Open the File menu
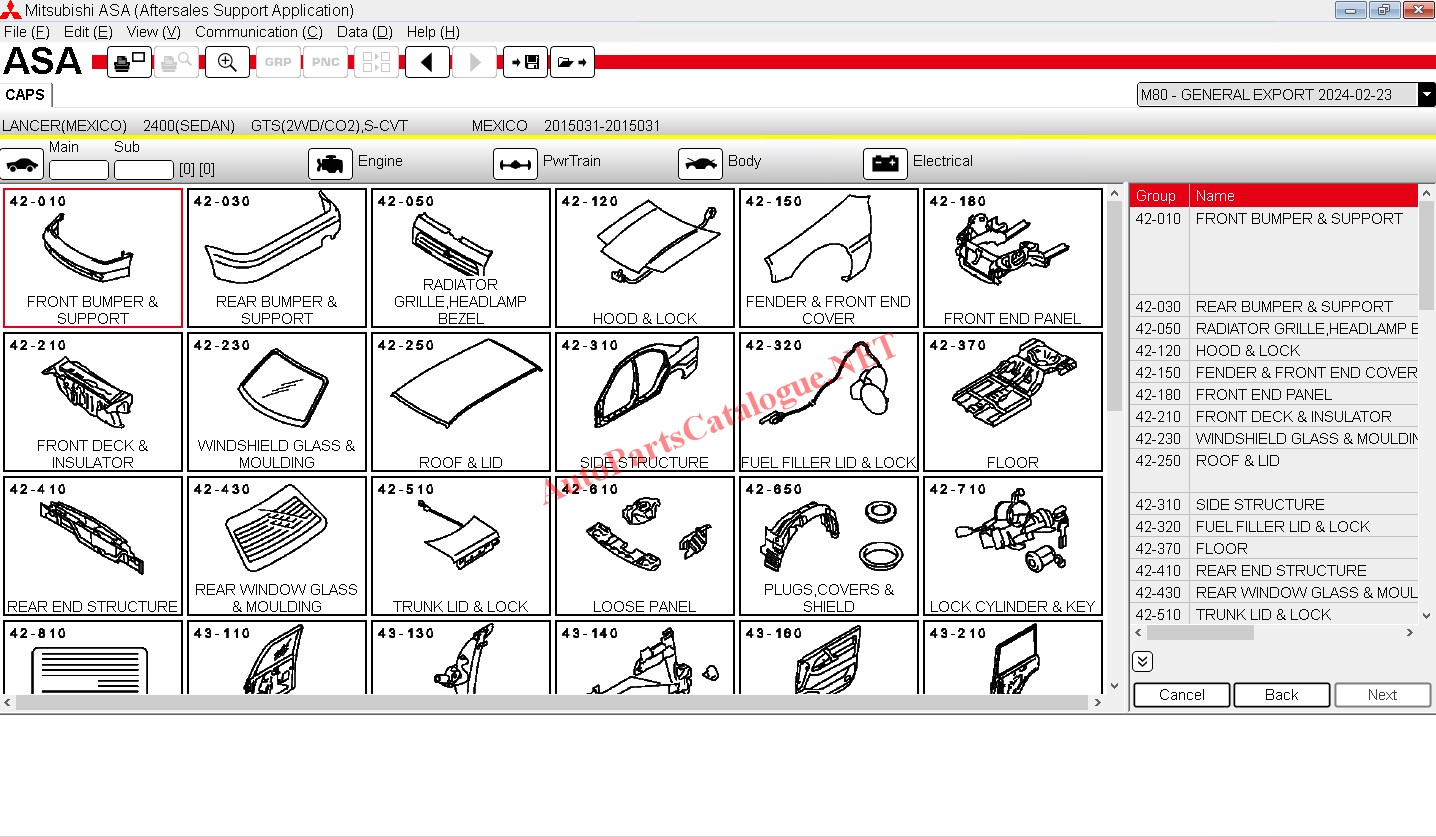The height and width of the screenshot is (837, 1436). [26, 32]
